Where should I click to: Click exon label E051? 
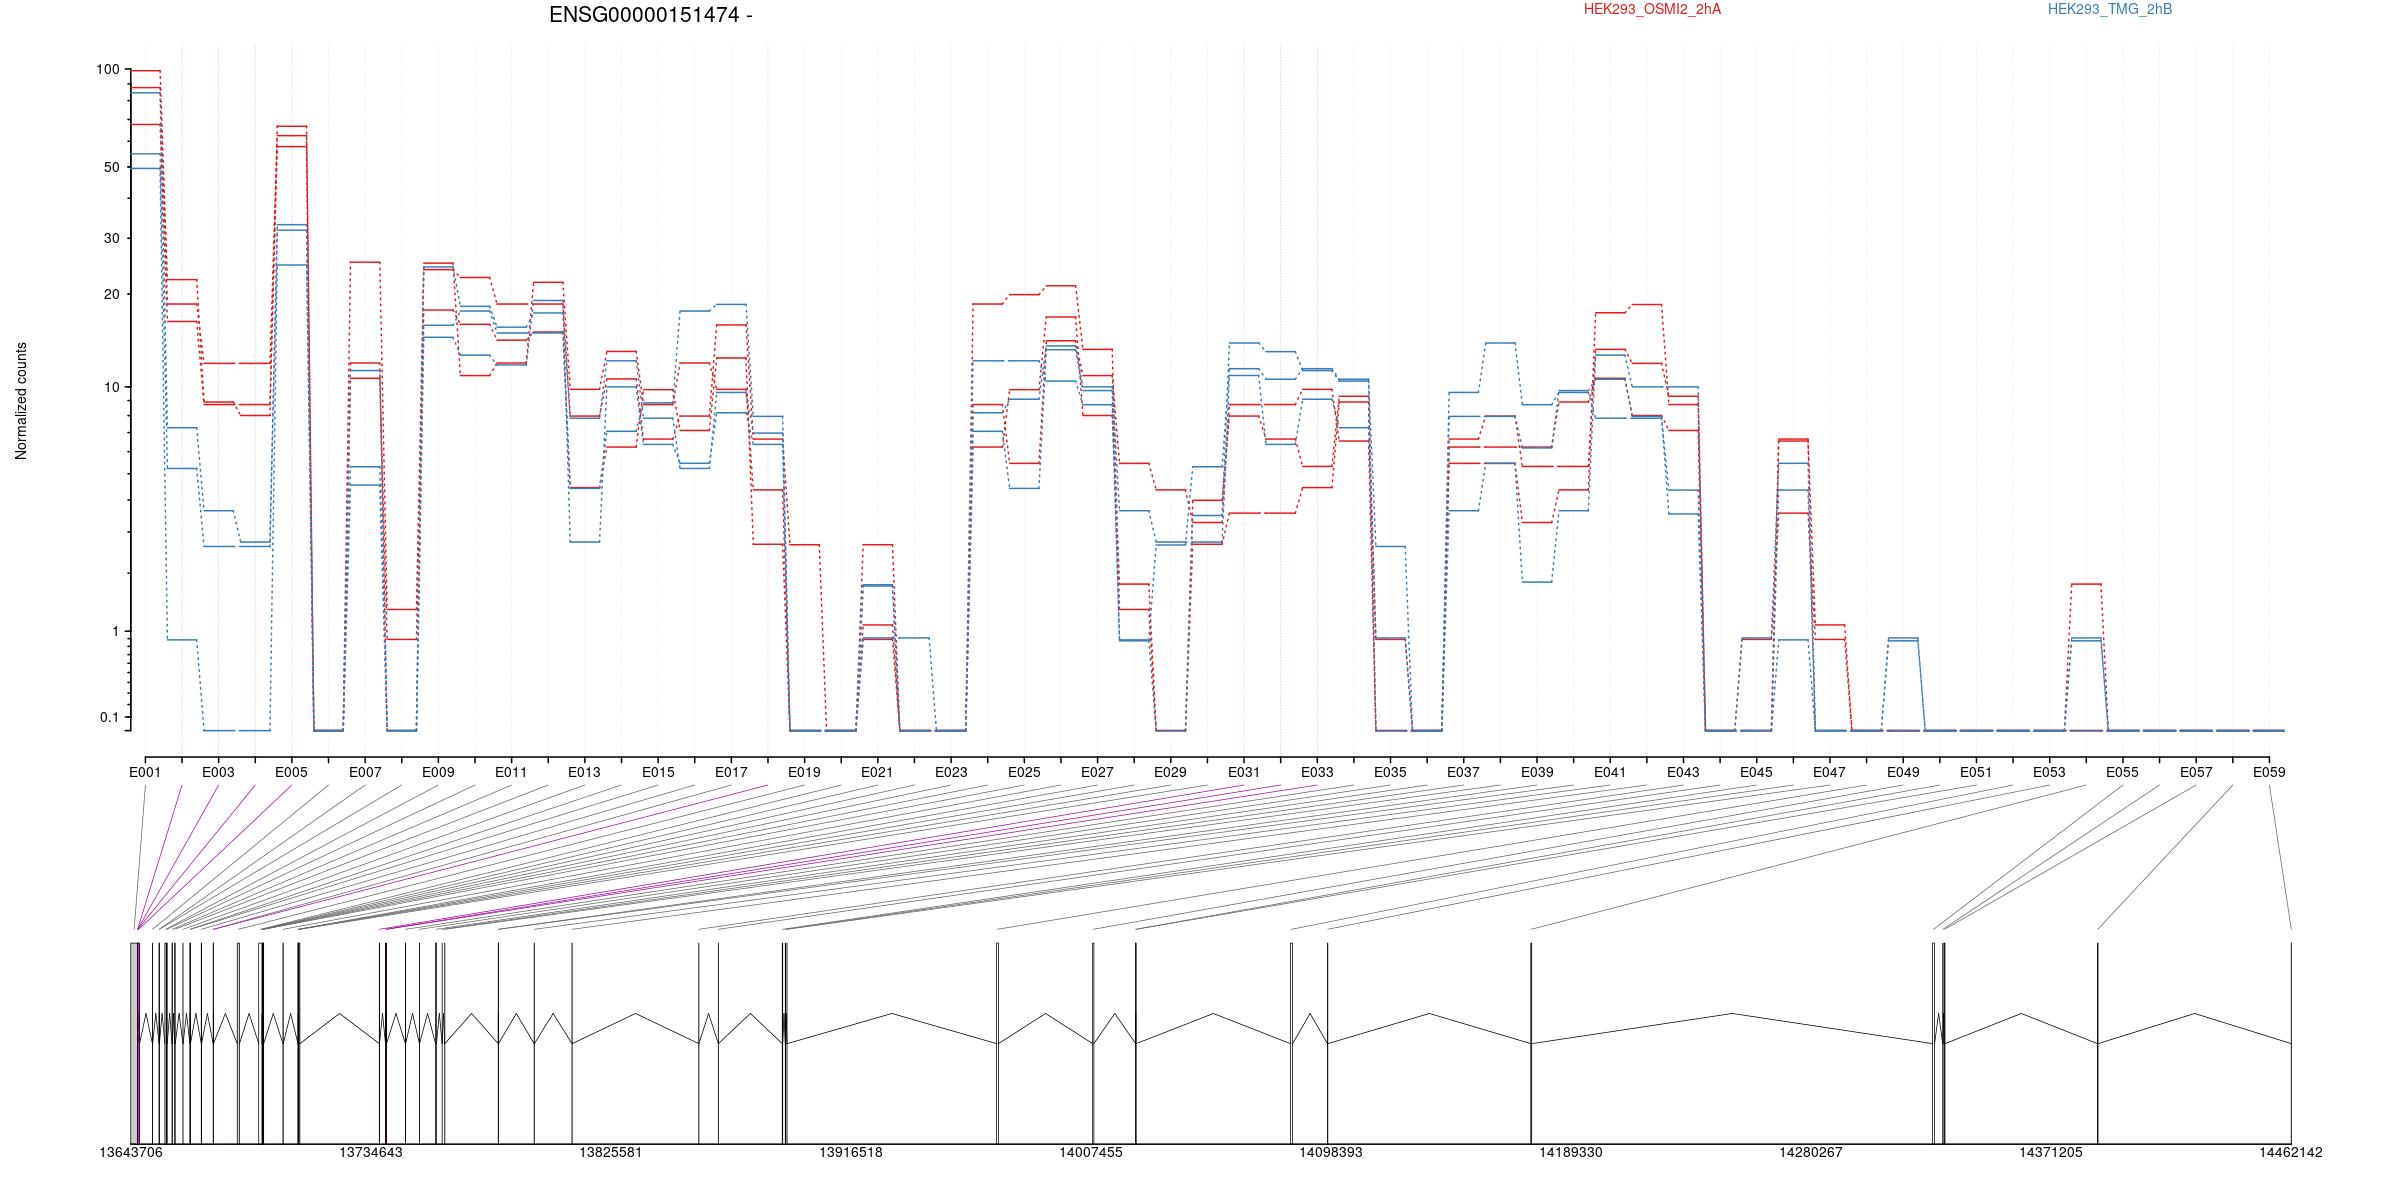tap(1976, 772)
